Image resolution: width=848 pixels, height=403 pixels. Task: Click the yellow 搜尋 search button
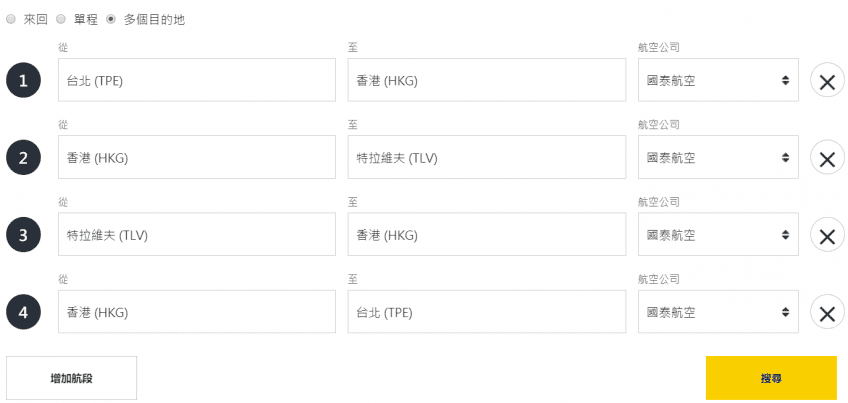[x=771, y=378]
